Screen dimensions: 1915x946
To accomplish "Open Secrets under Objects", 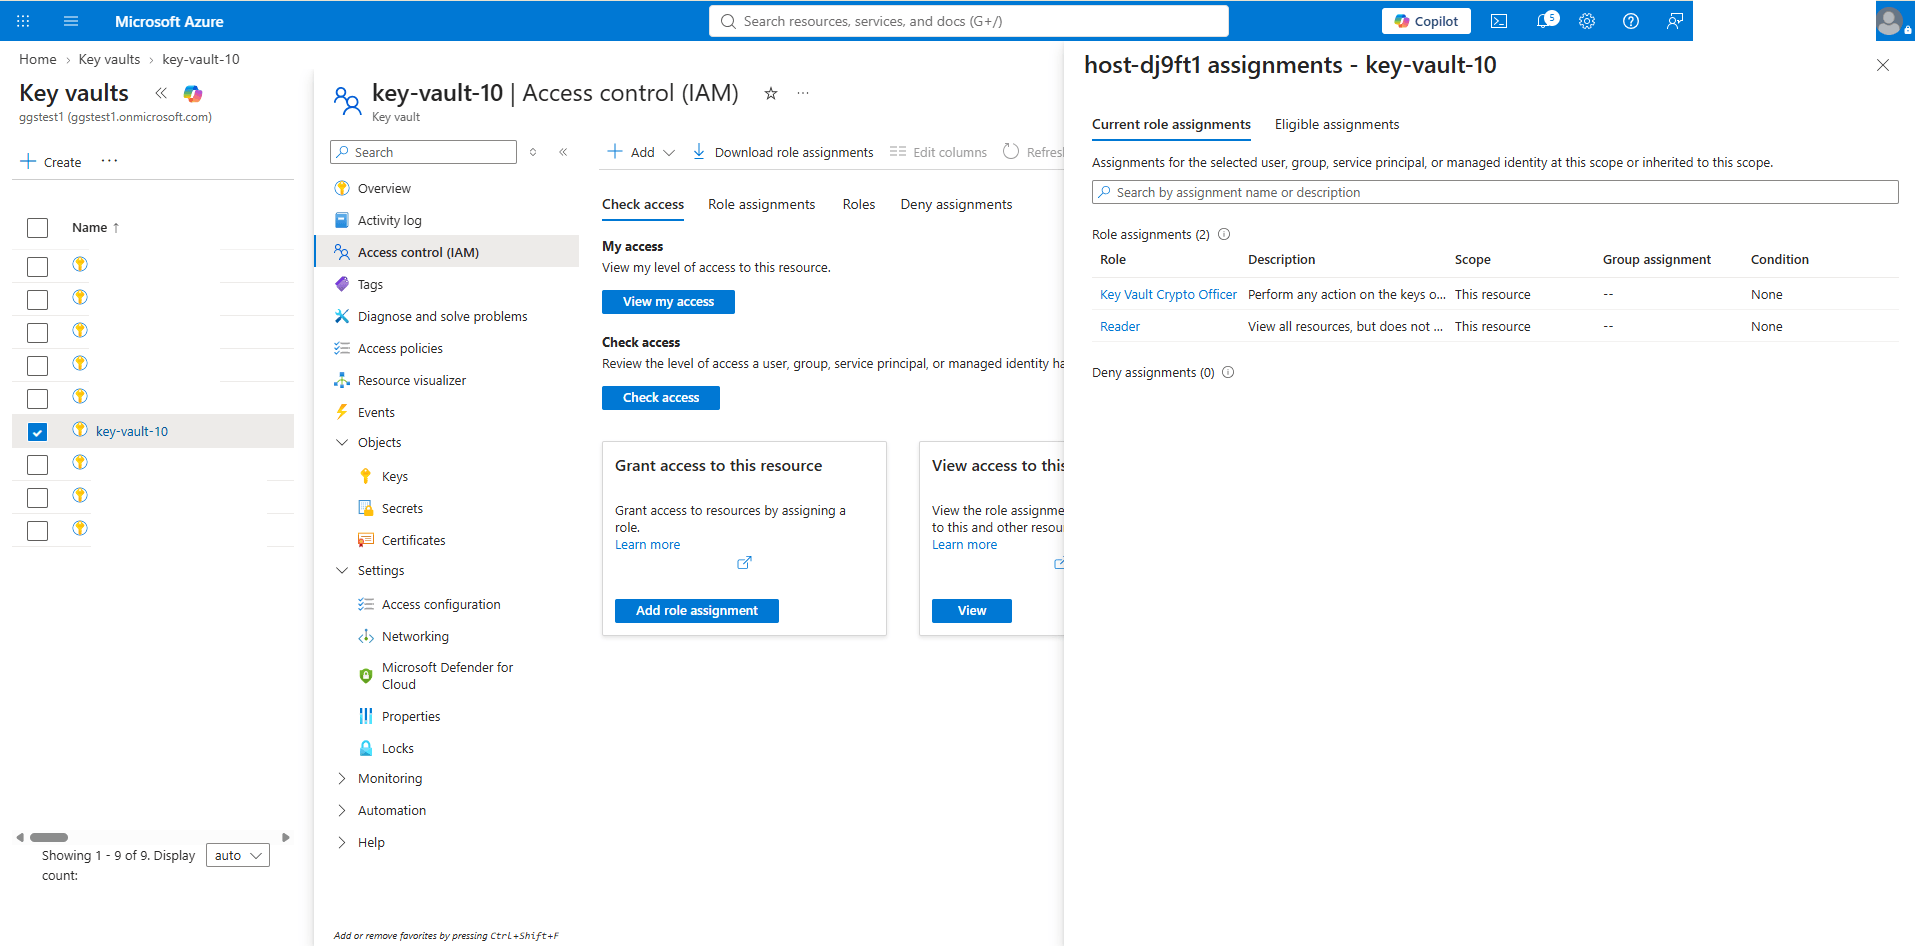I will coord(402,508).
